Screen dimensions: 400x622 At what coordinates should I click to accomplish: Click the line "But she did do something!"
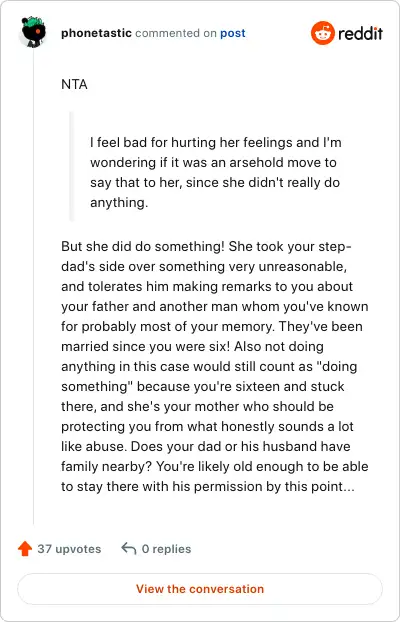143,246
